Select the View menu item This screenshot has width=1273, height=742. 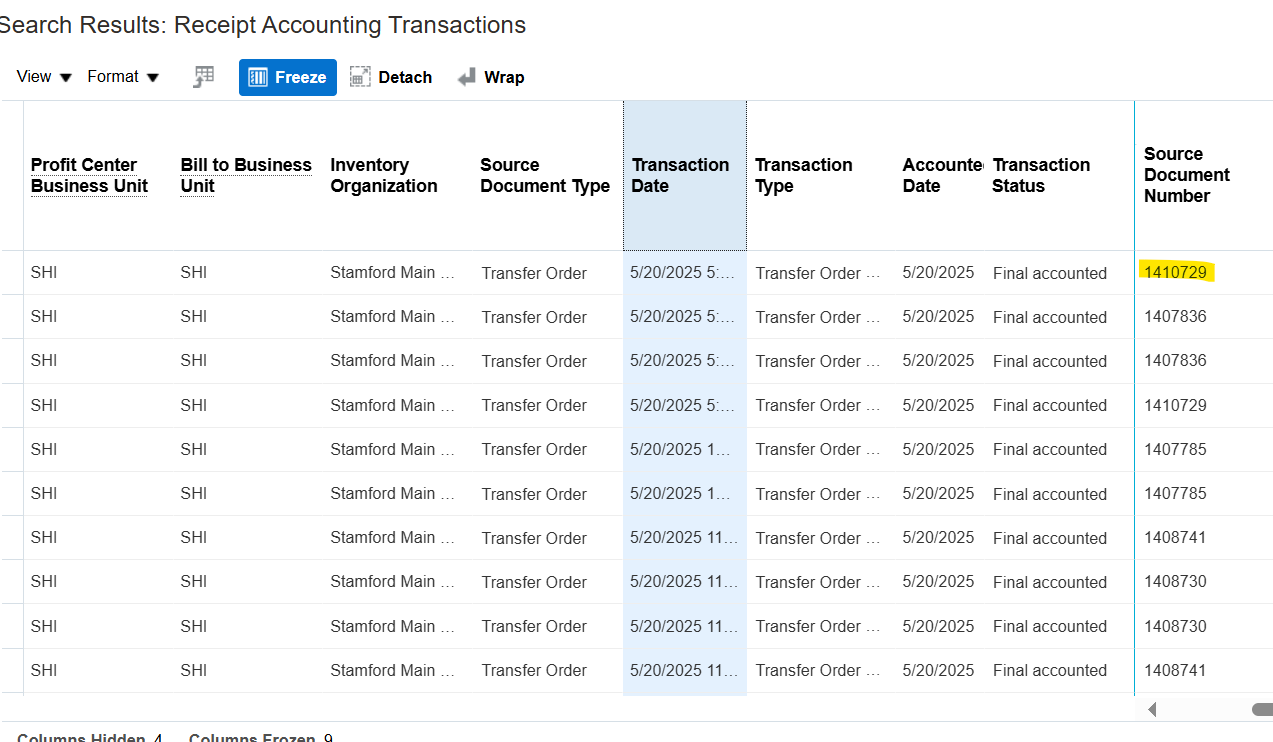(33, 76)
